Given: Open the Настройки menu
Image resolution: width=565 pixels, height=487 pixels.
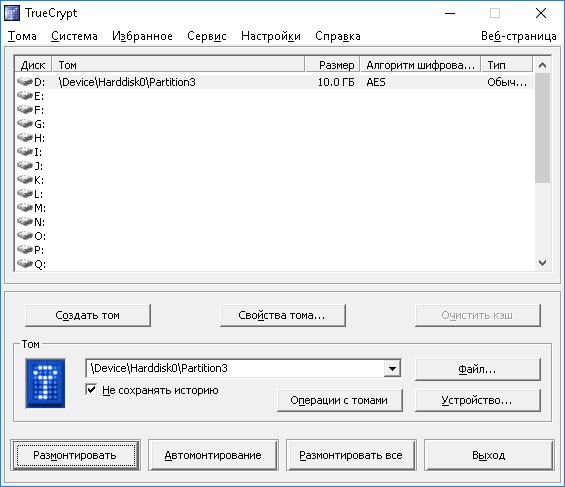Looking at the screenshot, I should (x=271, y=36).
